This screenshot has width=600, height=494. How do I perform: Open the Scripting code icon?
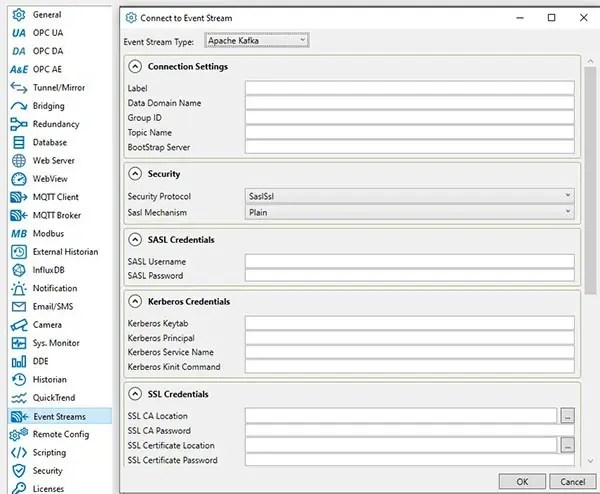point(19,453)
